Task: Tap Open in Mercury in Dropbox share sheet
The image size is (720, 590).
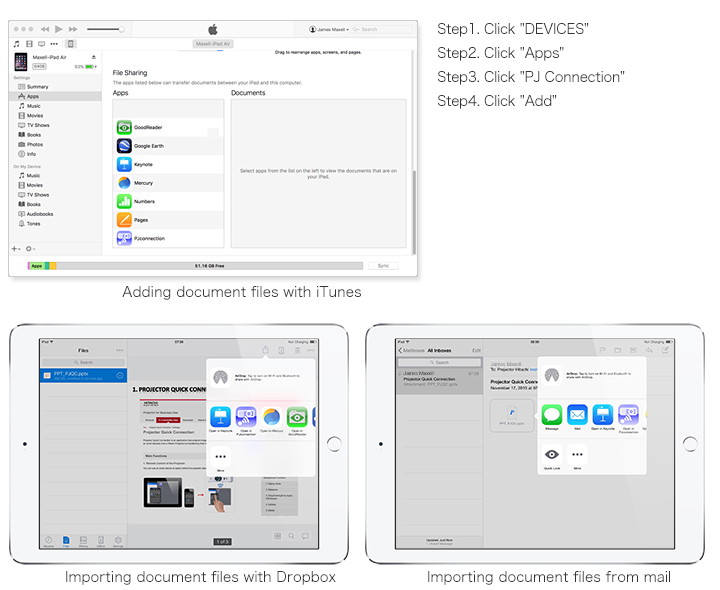Action: click(x=271, y=417)
